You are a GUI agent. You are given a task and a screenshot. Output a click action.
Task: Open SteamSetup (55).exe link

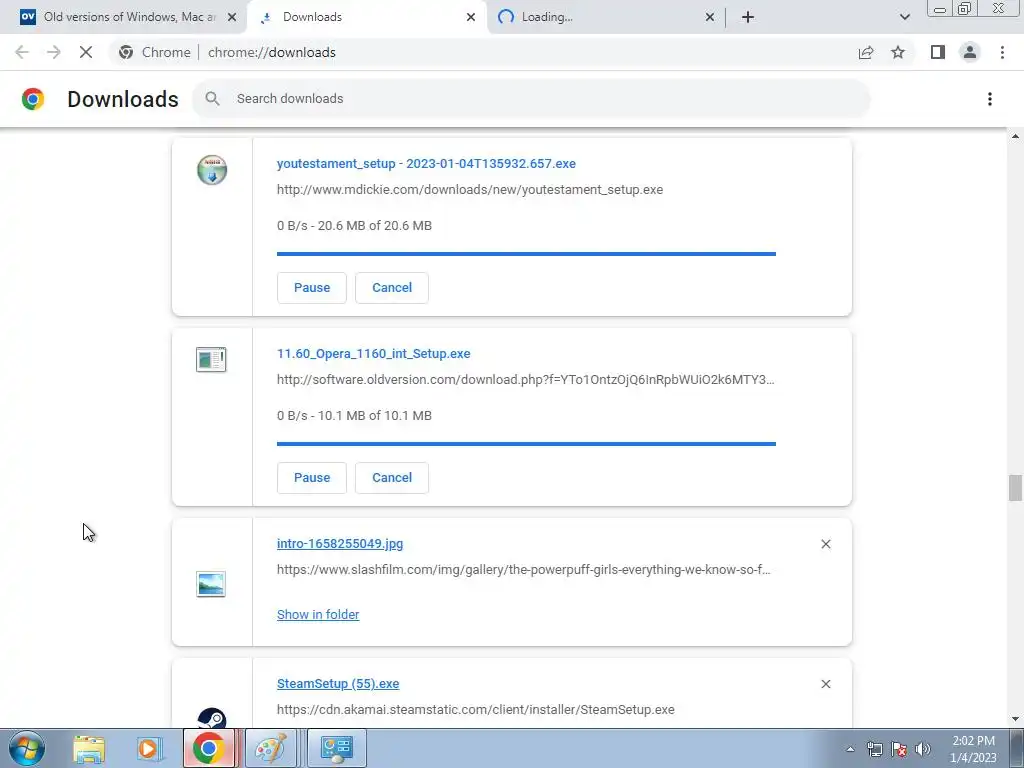click(x=338, y=684)
